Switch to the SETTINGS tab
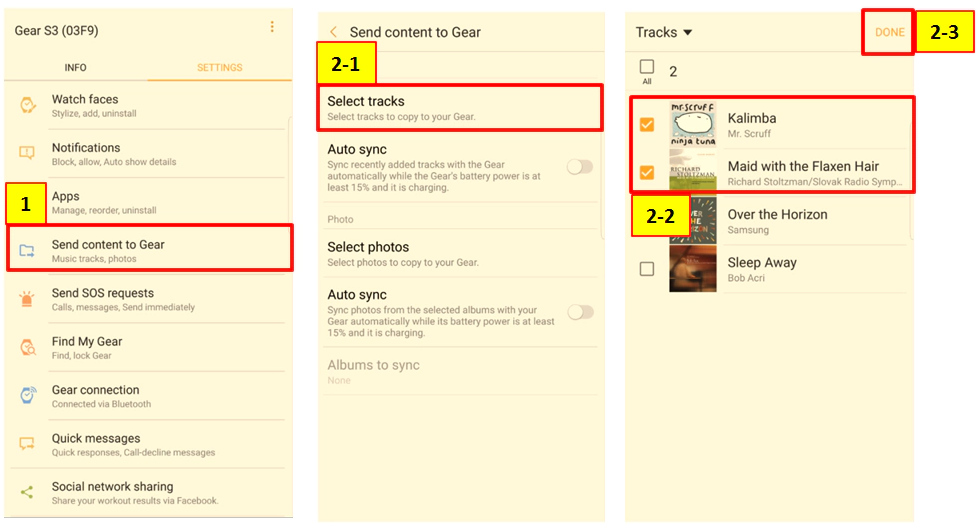Screen dimensions: 977x524 pos(219,67)
